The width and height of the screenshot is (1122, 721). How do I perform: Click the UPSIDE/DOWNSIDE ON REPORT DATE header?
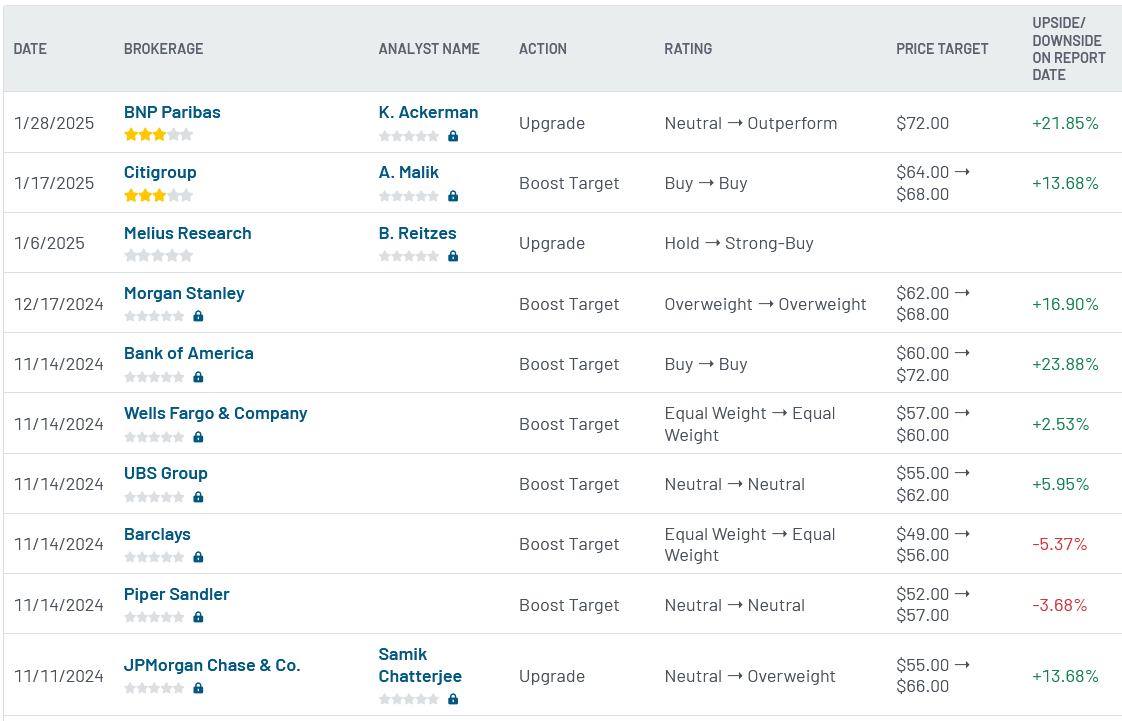point(1068,49)
